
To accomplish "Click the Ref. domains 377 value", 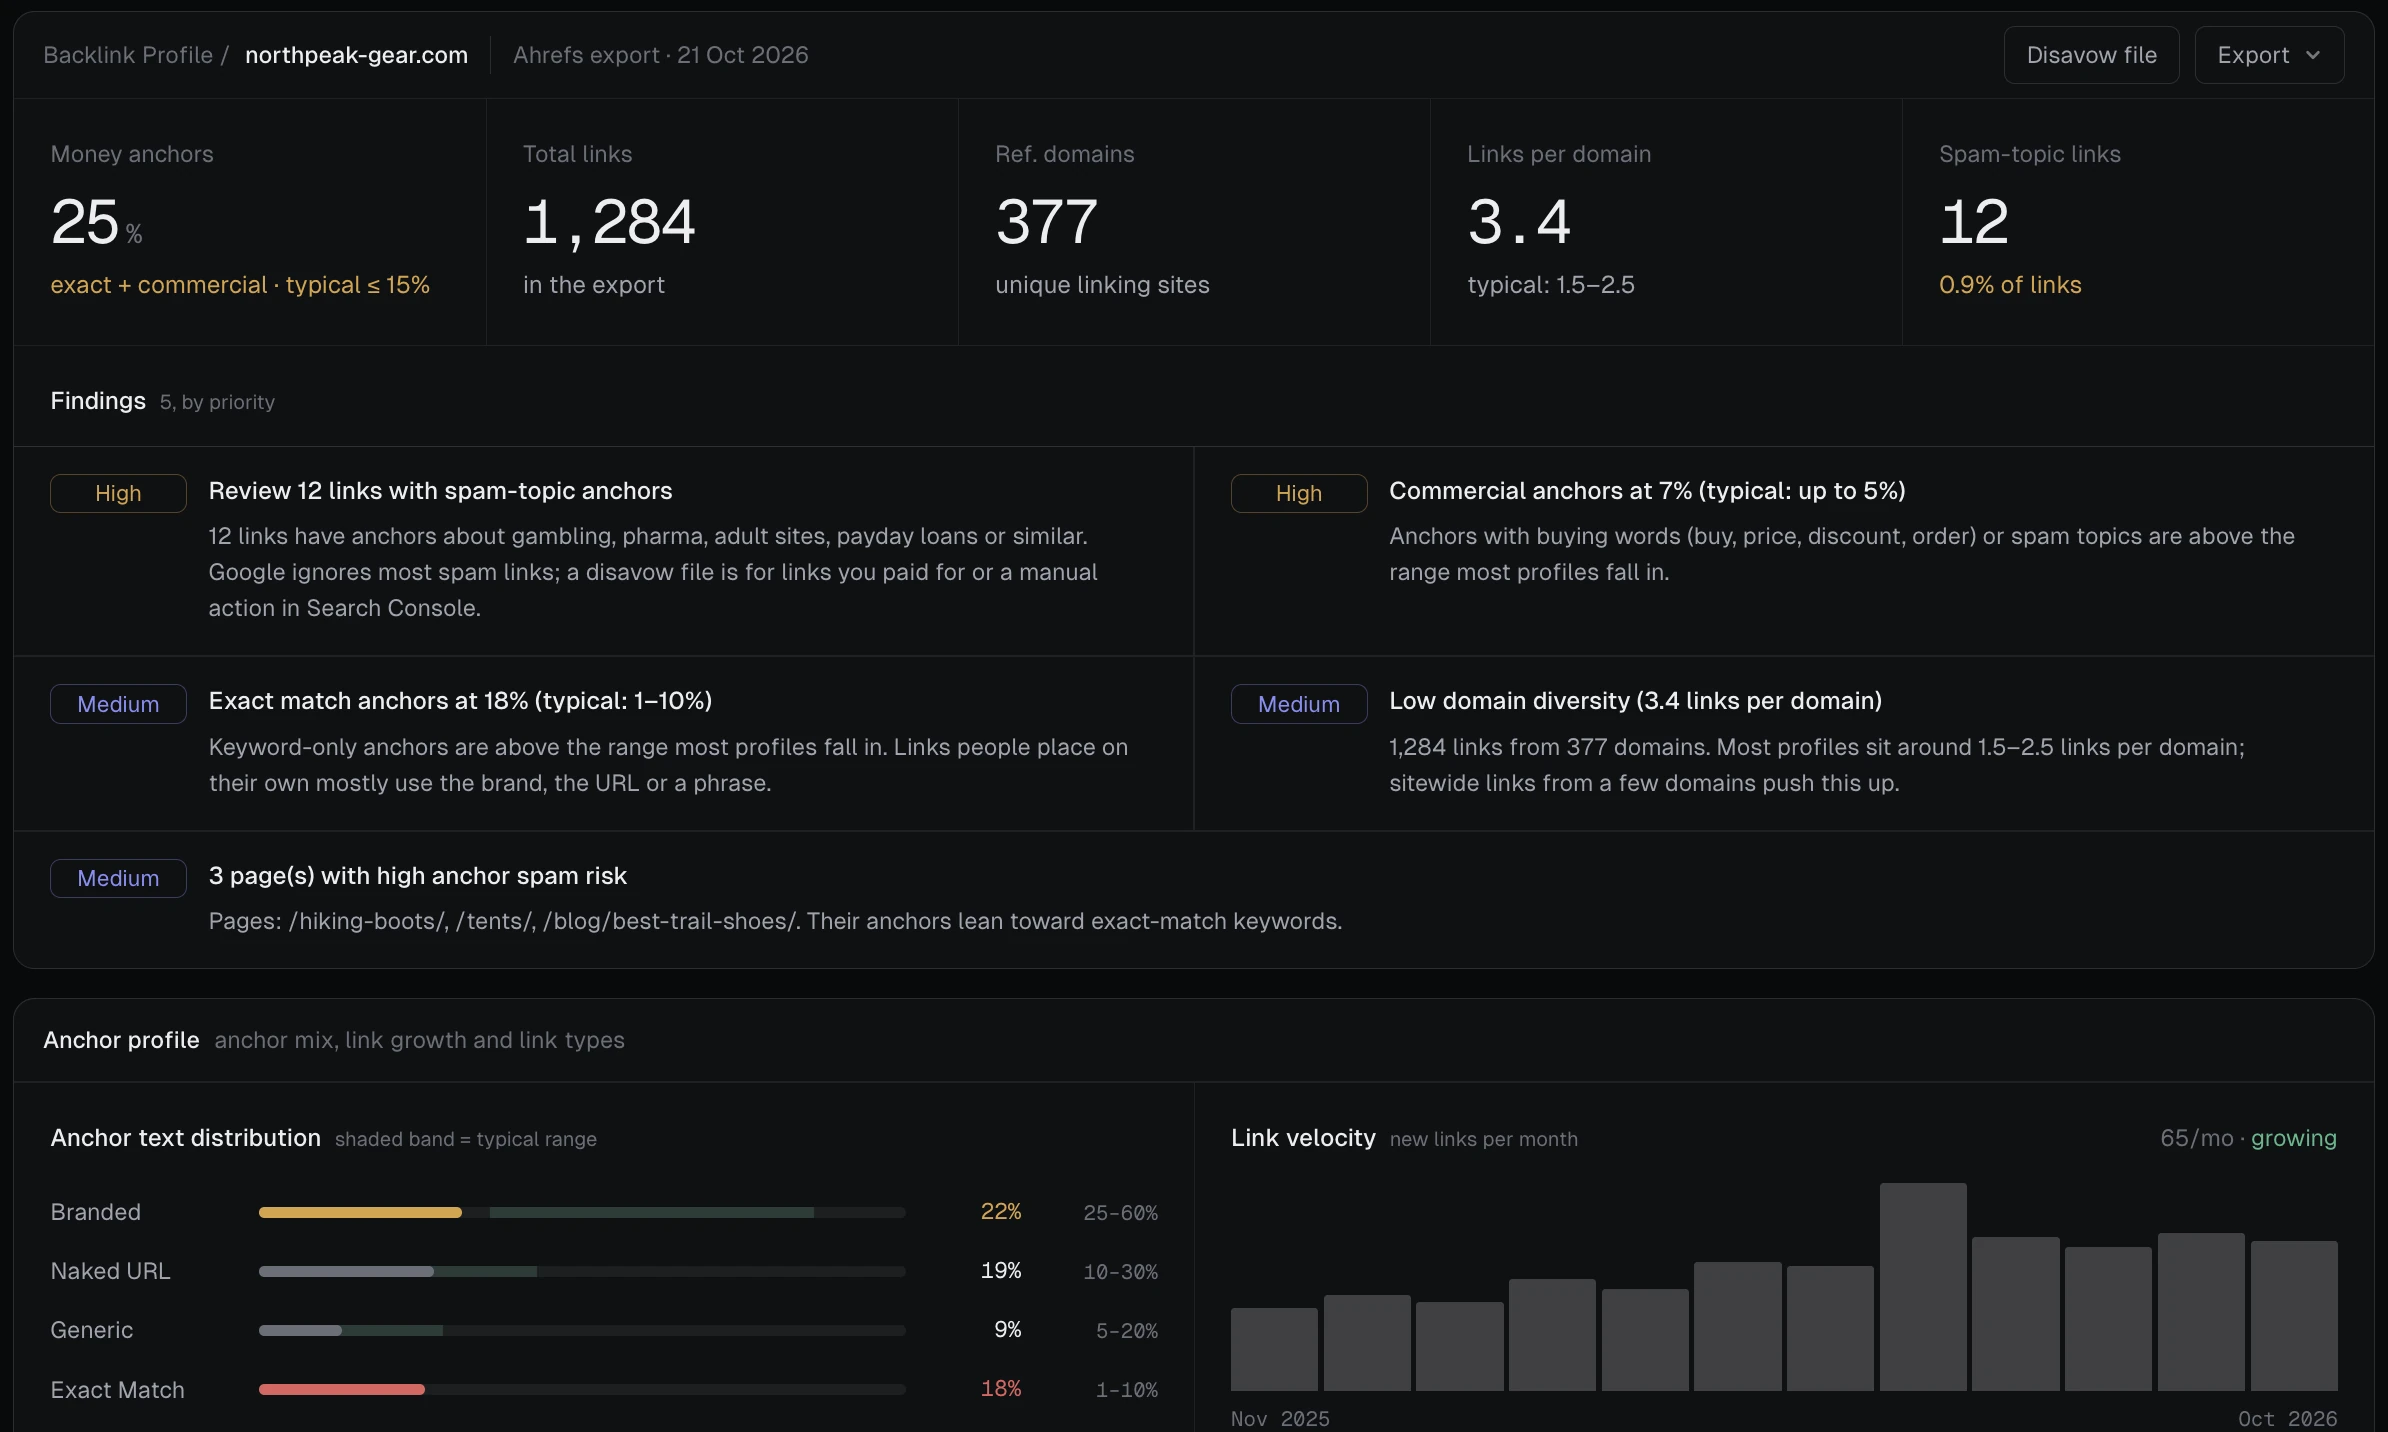I will click(1046, 222).
